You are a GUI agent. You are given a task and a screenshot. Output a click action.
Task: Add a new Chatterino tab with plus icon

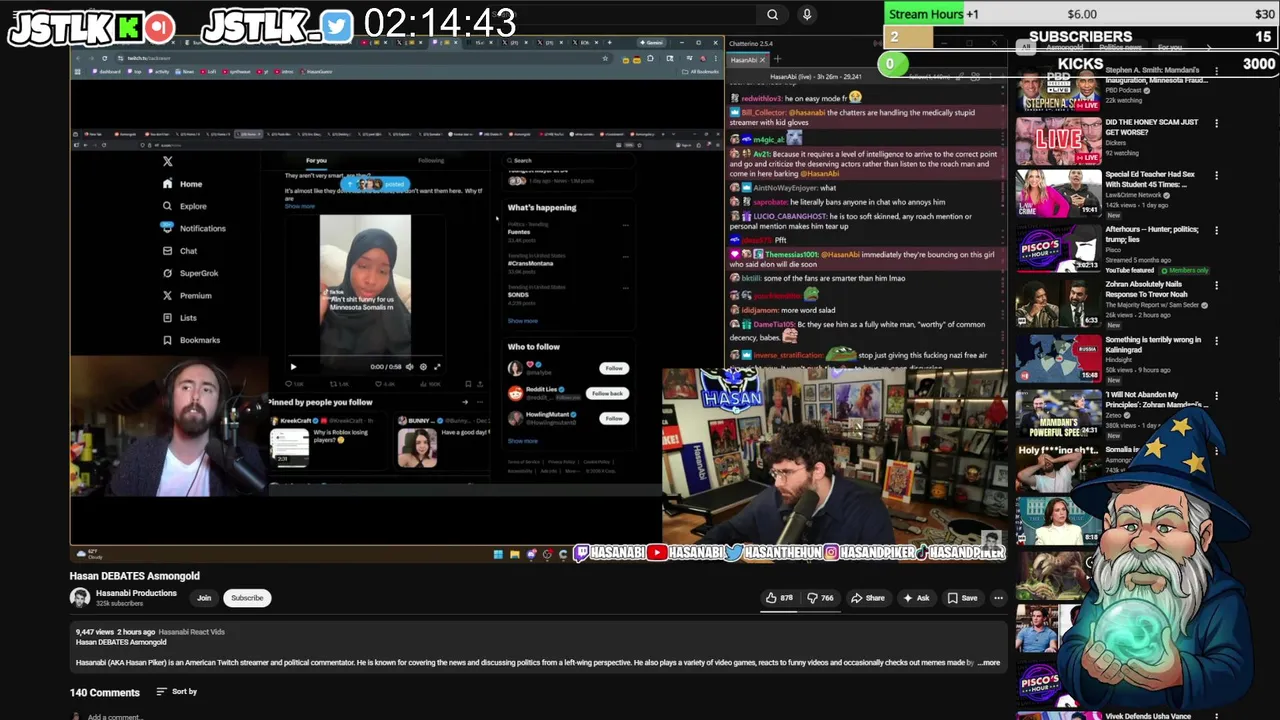click(777, 60)
